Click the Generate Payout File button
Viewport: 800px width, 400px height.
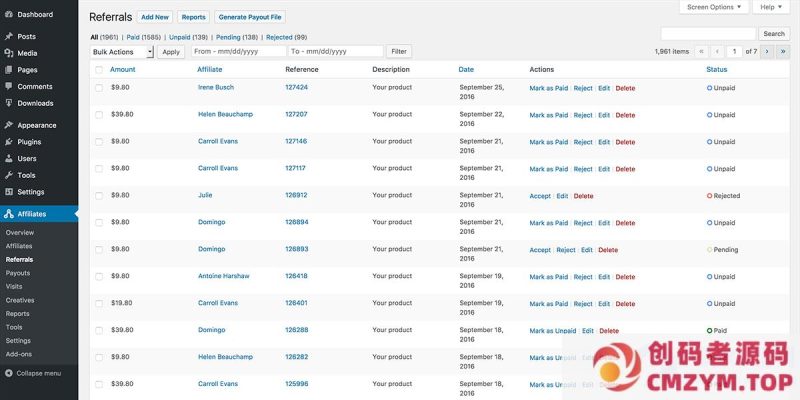pyautogui.click(x=251, y=17)
